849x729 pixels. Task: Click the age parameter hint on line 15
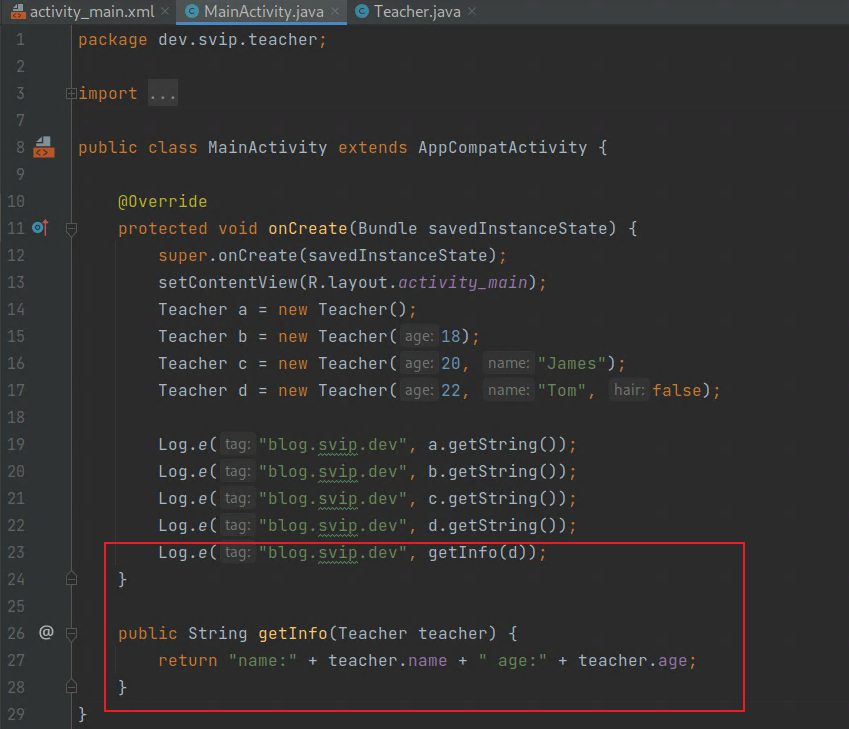click(418, 336)
